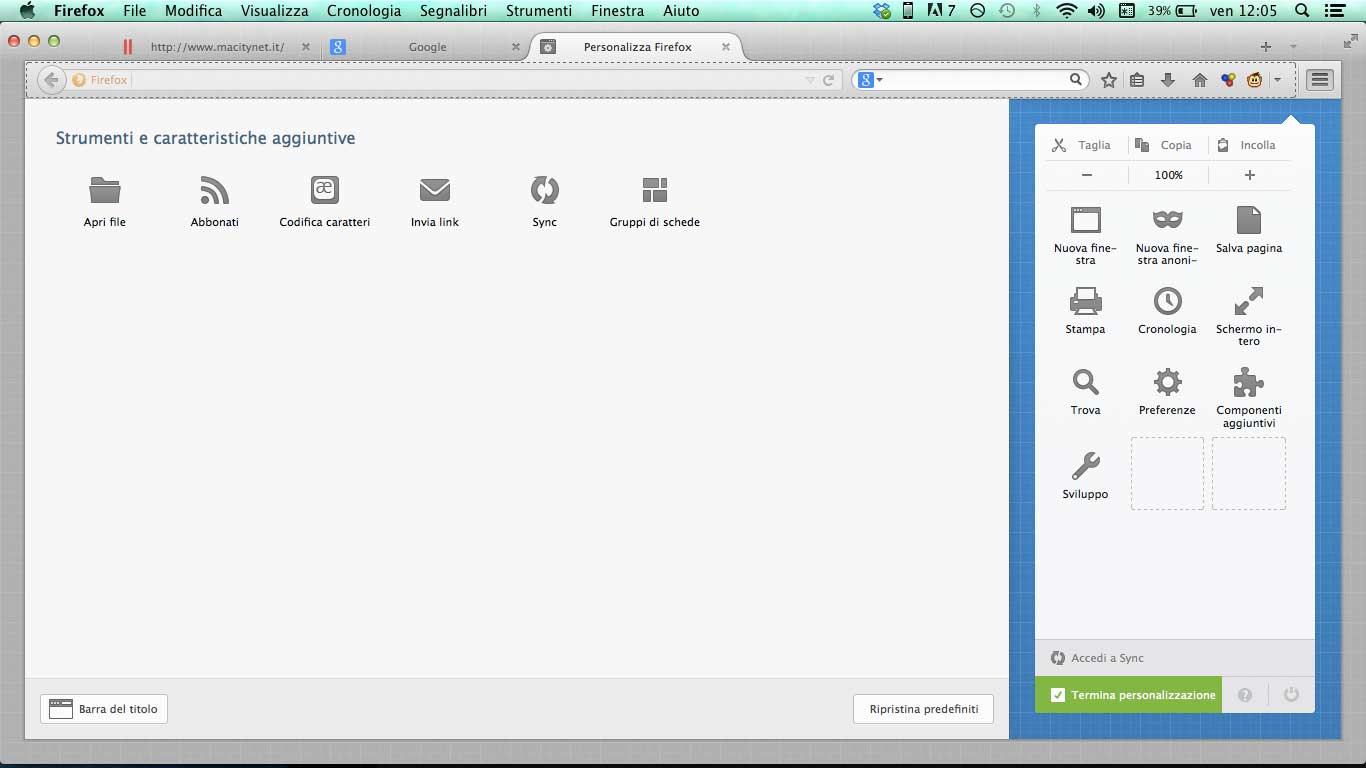Open the Visualizza menu

[274, 11]
